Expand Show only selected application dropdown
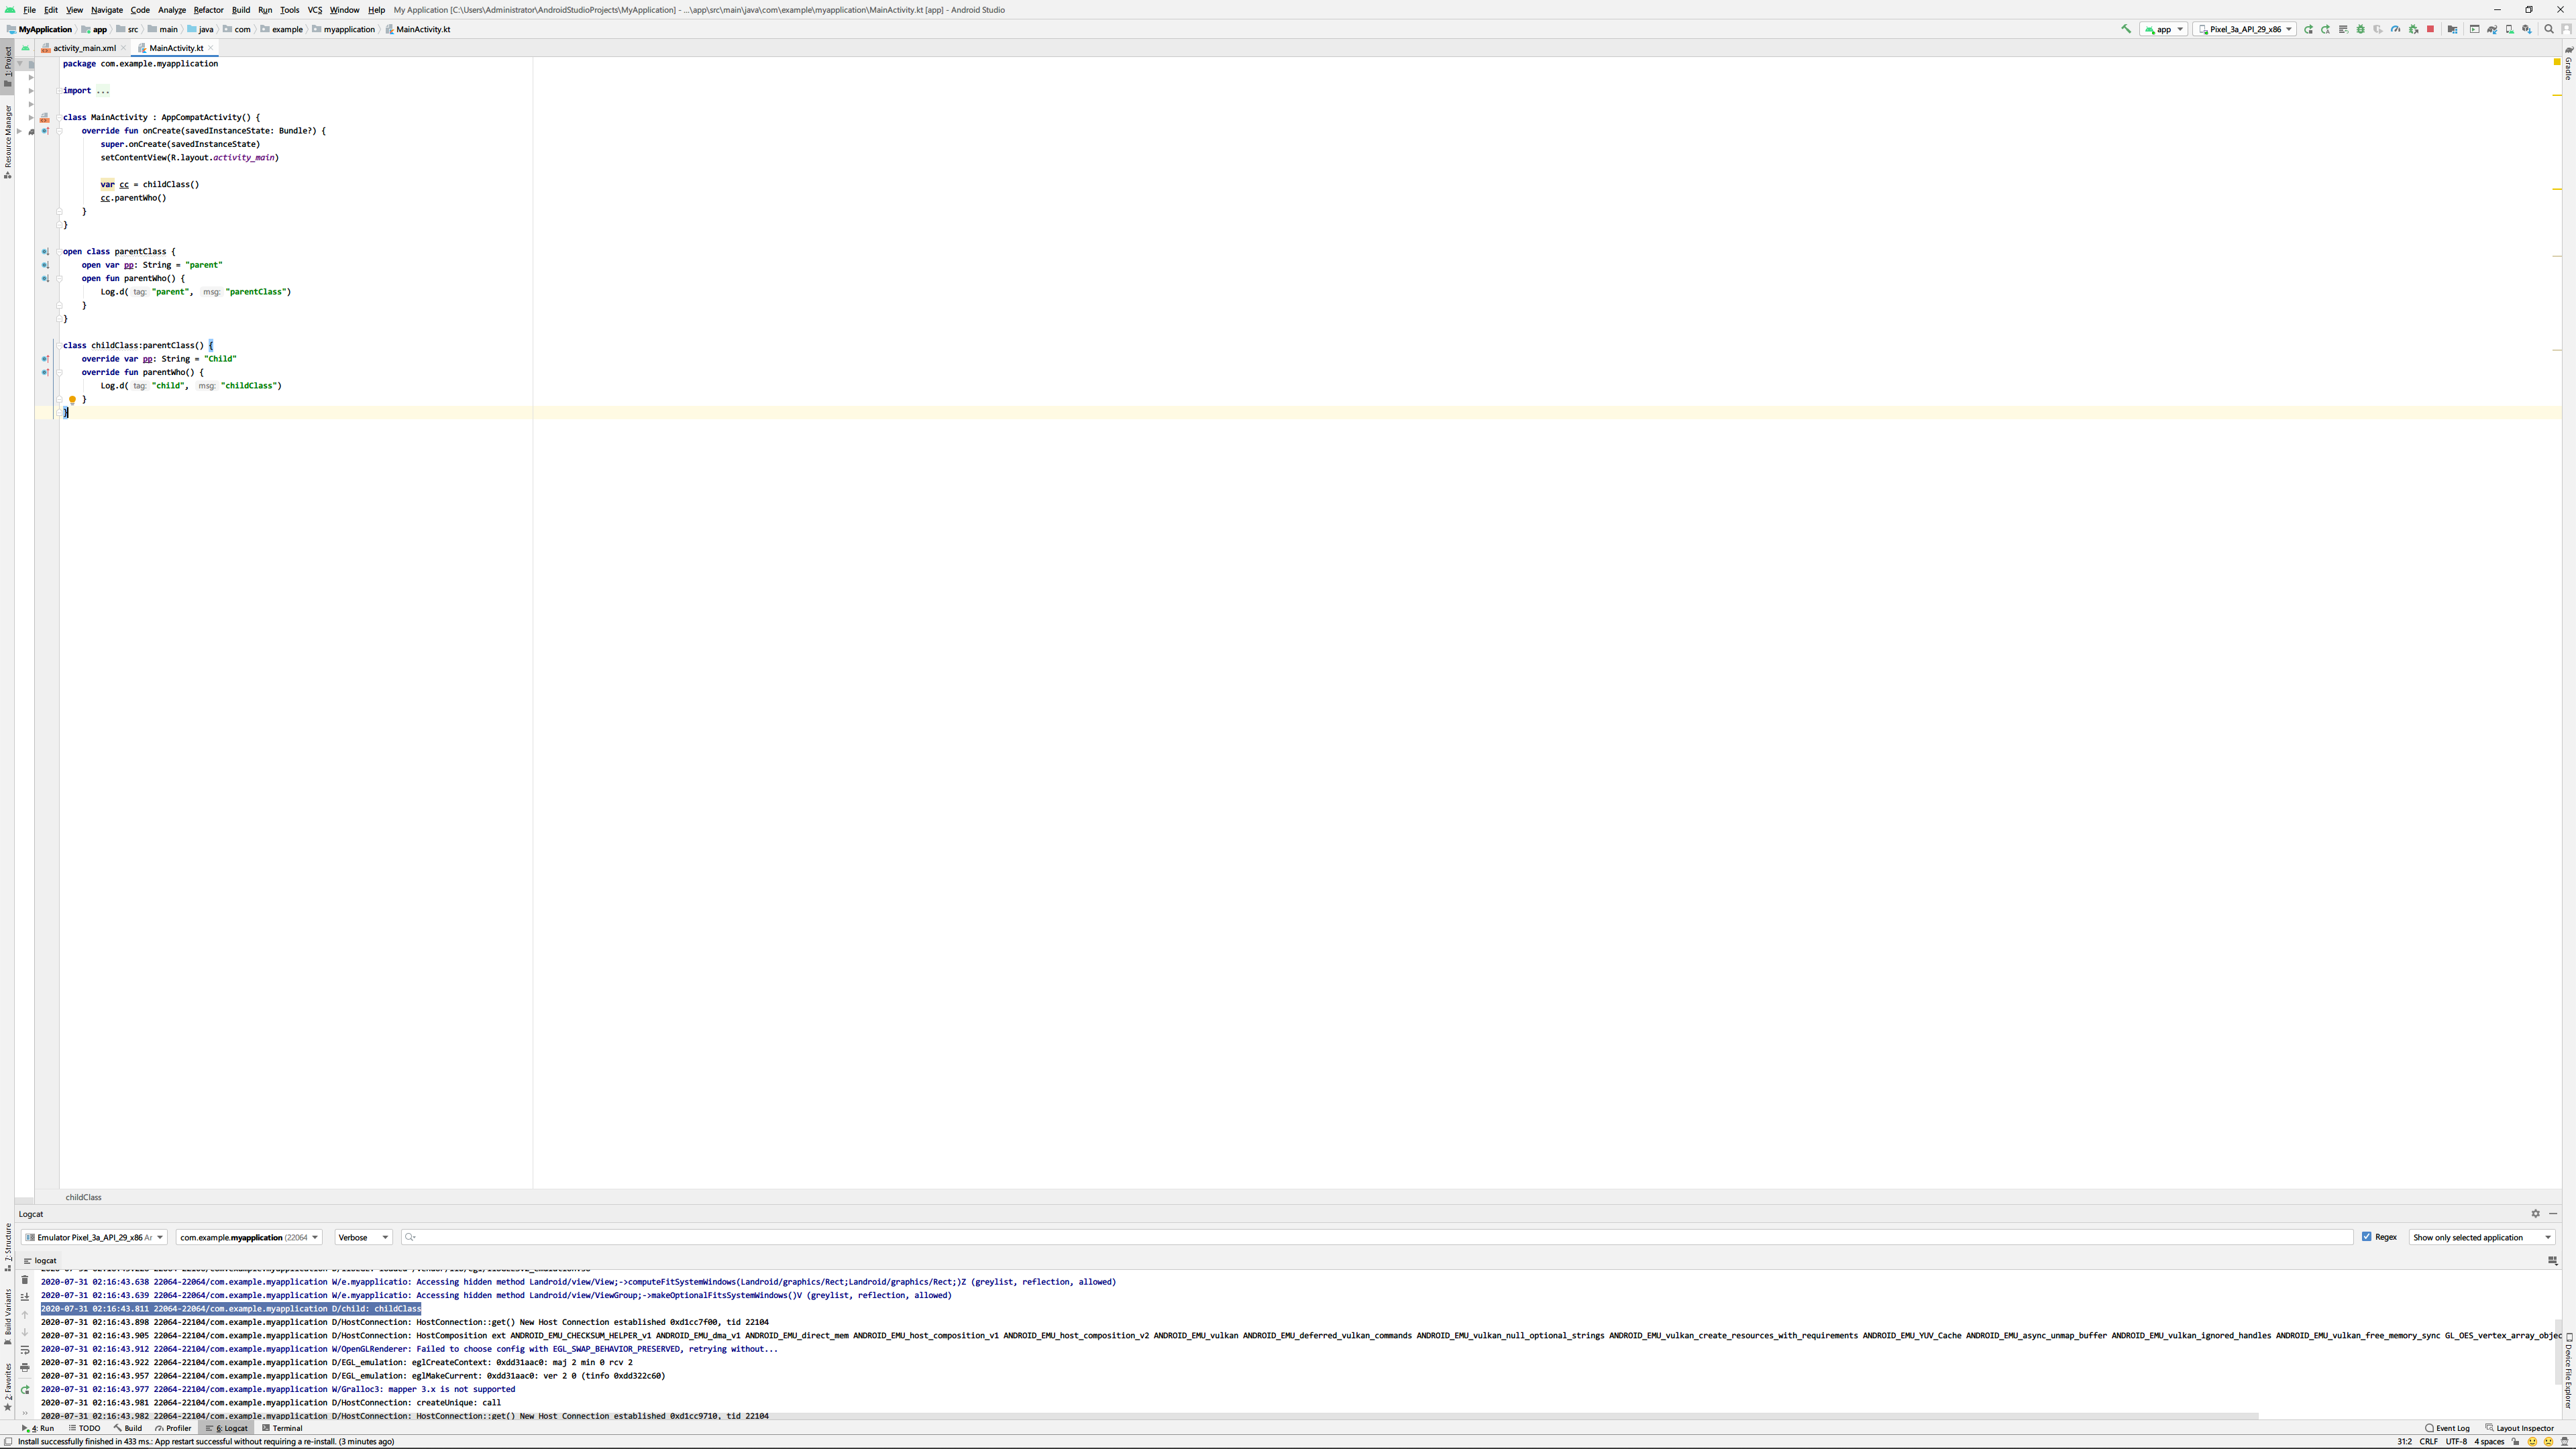 pyautogui.click(x=2481, y=1237)
